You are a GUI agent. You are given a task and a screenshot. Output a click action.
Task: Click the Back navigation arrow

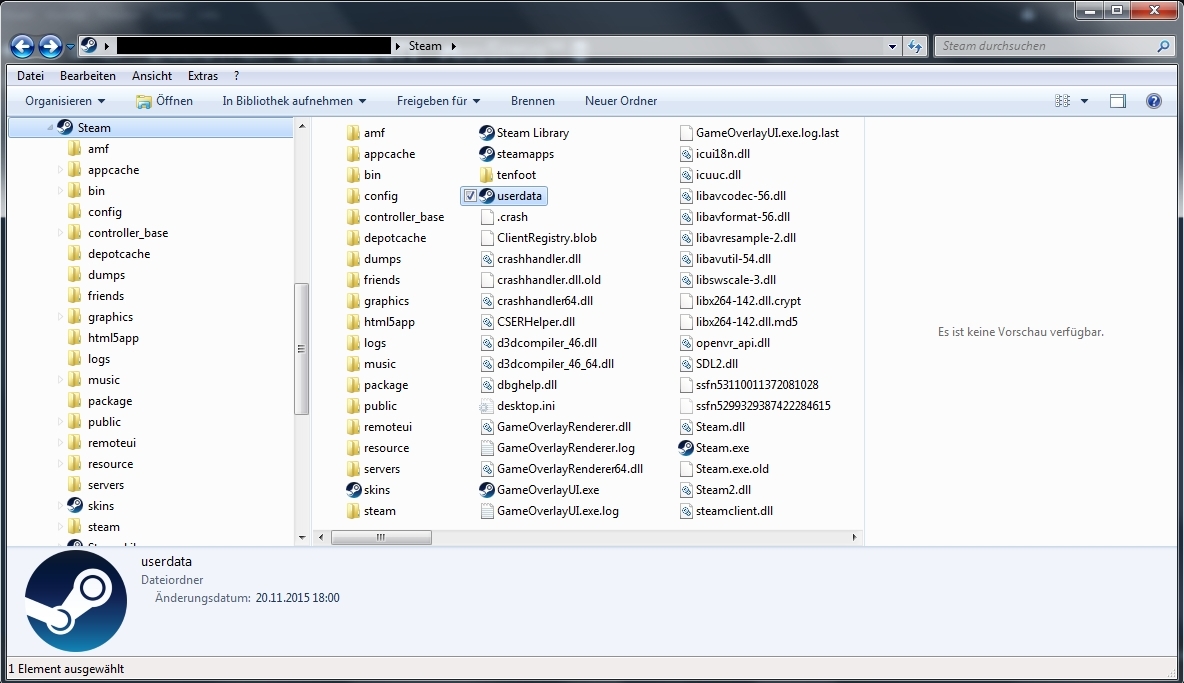pos(22,47)
